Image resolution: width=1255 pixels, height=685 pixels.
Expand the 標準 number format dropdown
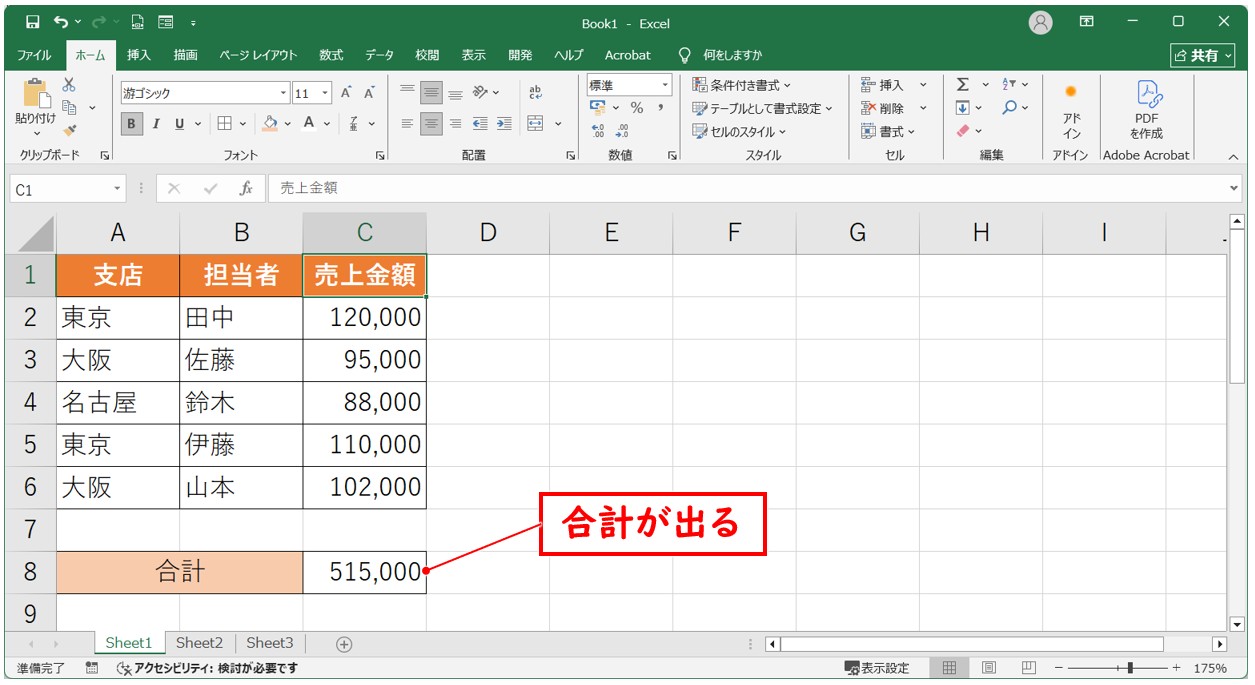point(664,86)
